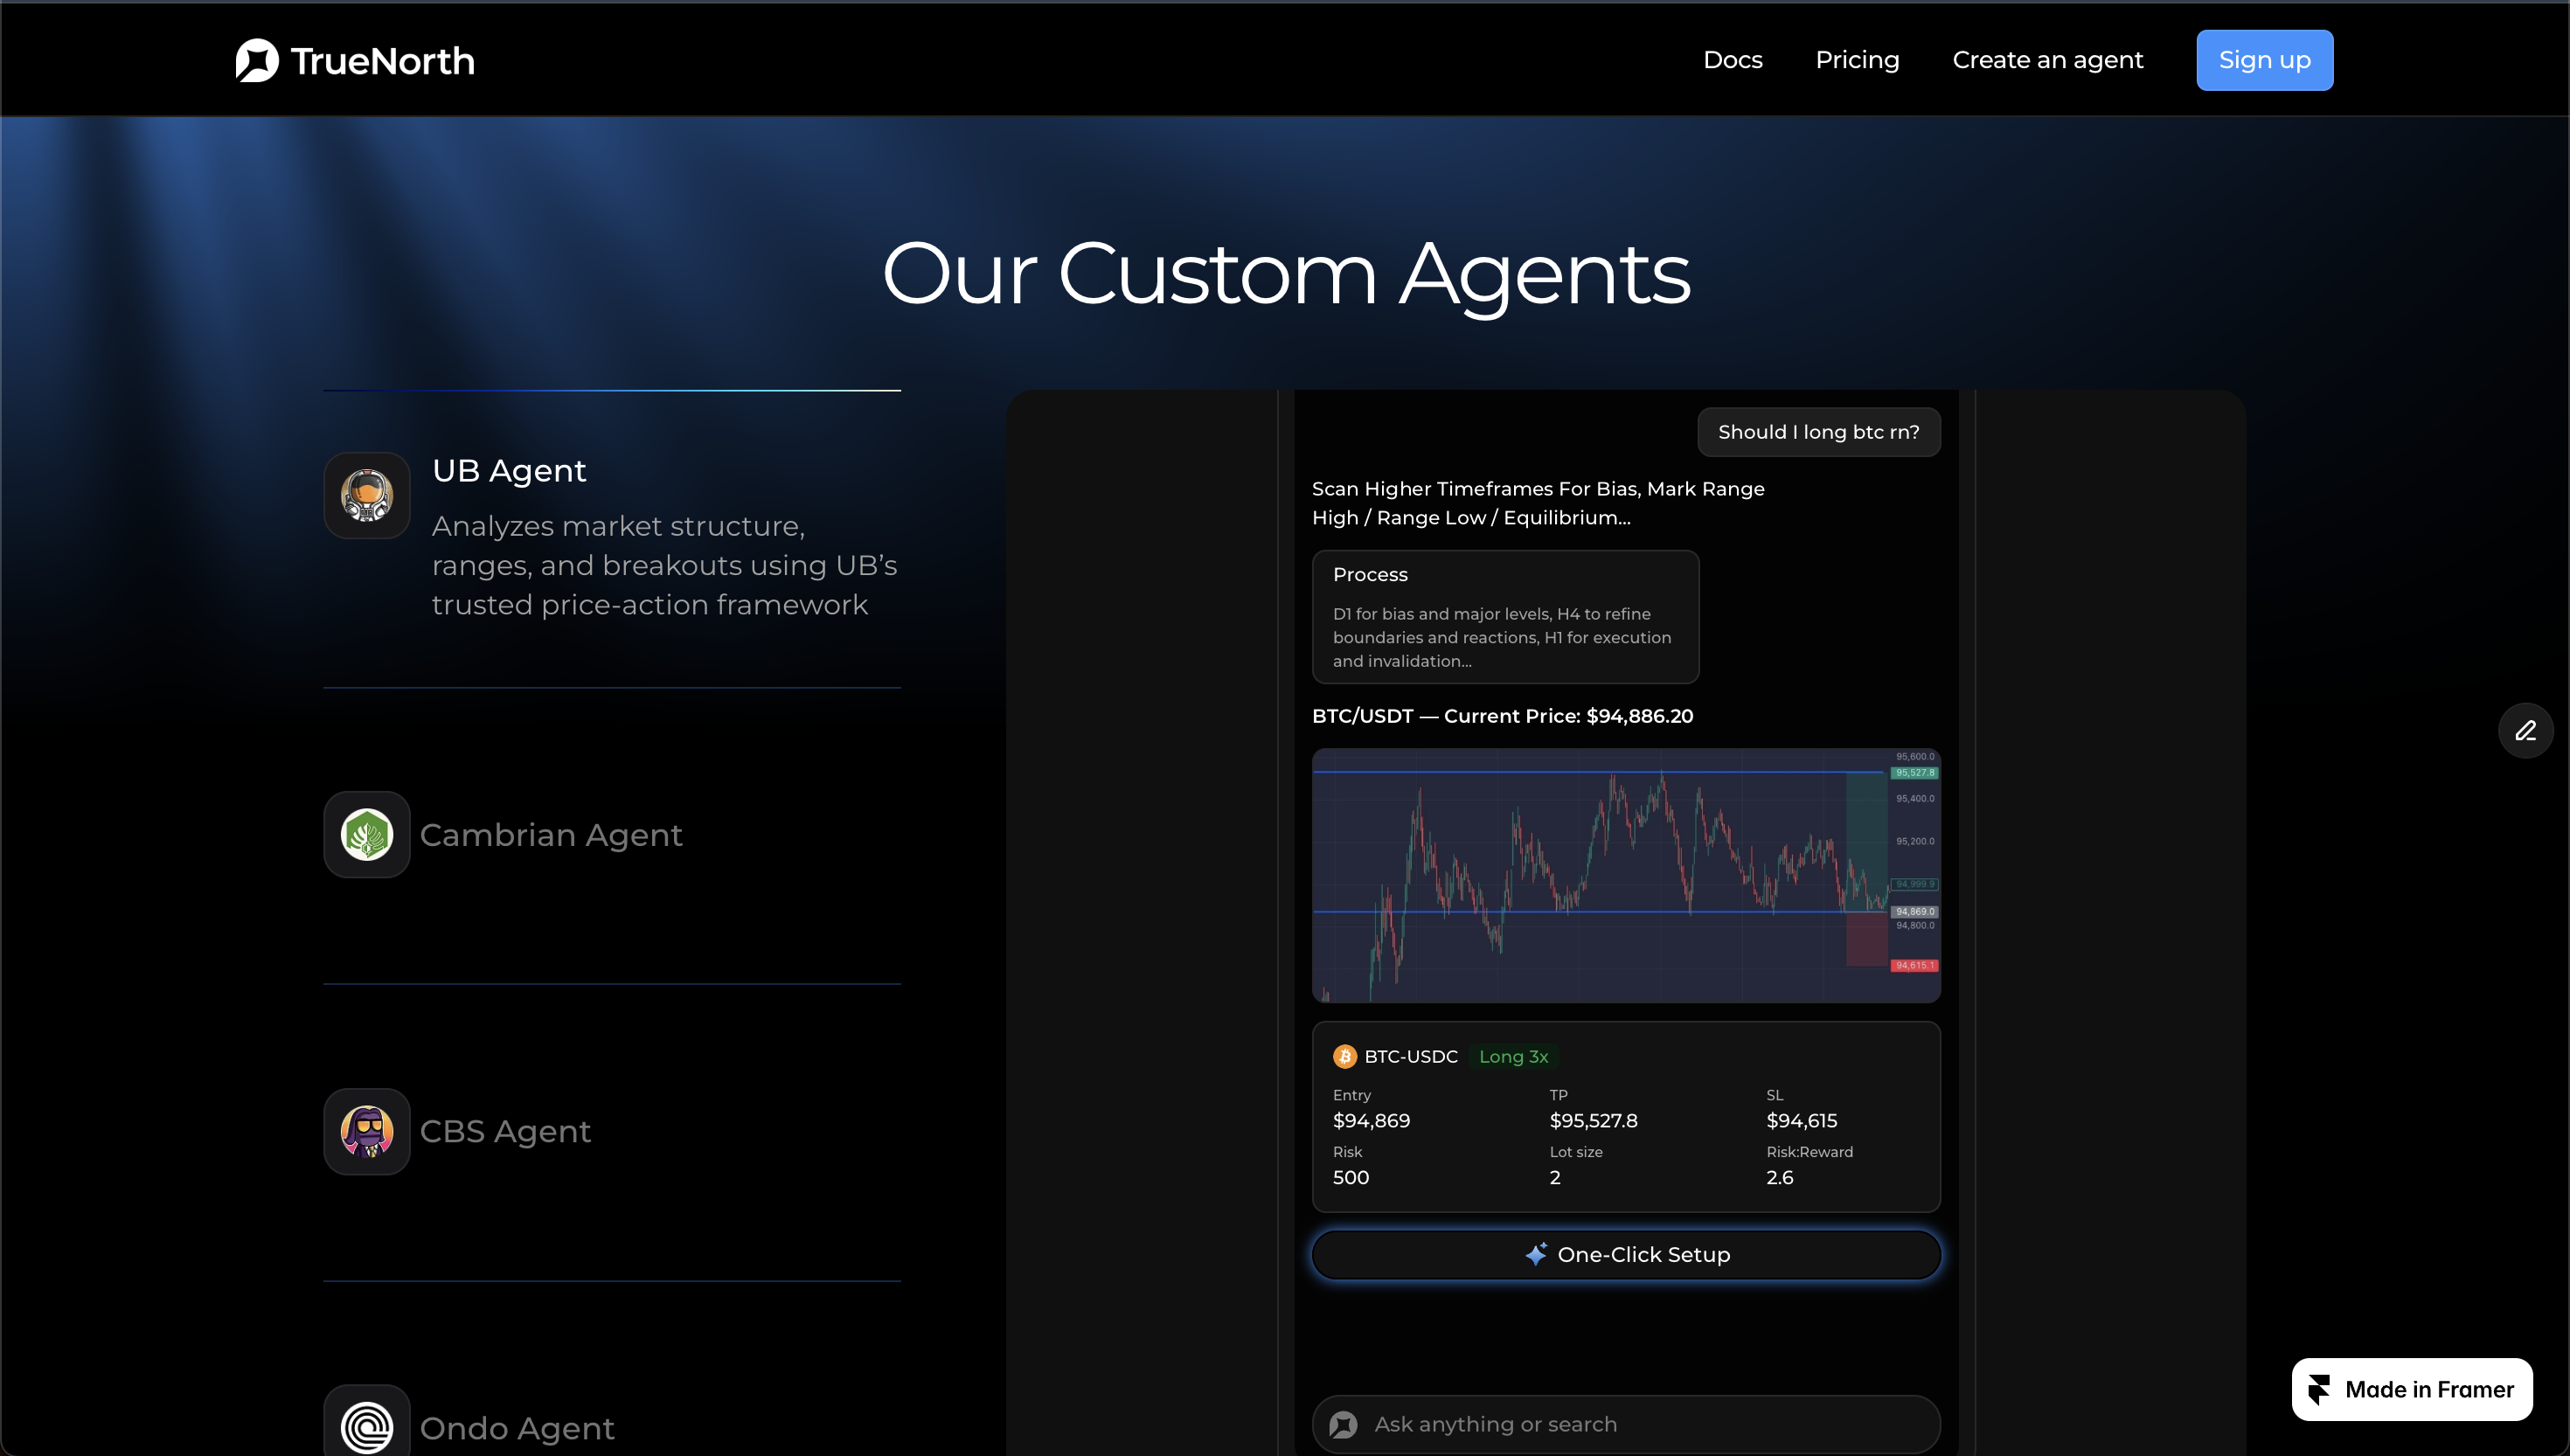Image resolution: width=2570 pixels, height=1456 pixels.
Task: Click the BTC price chart thumbnail
Action: click(x=1626, y=875)
